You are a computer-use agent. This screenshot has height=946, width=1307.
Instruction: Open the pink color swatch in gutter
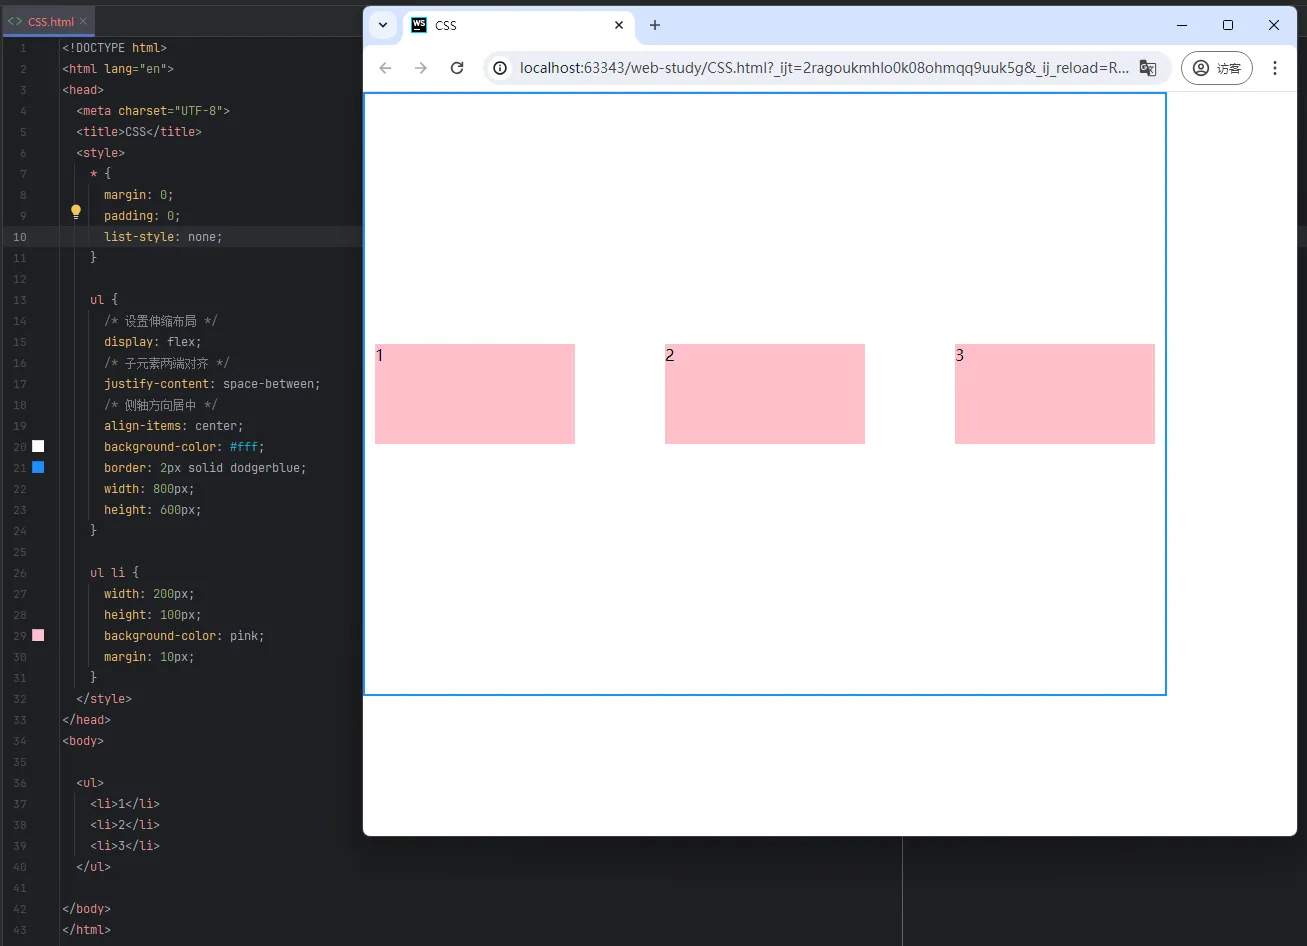(x=38, y=635)
